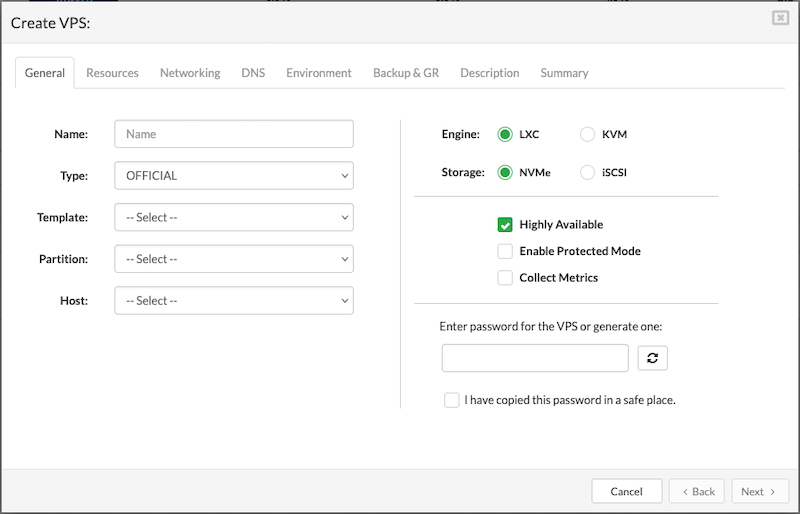
Task: Close the Create VPS dialog
Action: (x=779, y=18)
